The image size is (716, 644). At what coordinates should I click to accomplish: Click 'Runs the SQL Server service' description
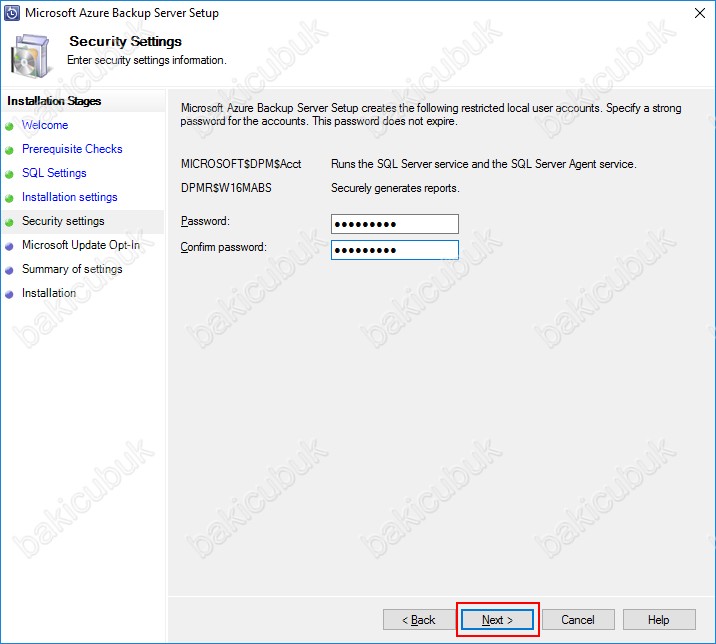tap(484, 164)
